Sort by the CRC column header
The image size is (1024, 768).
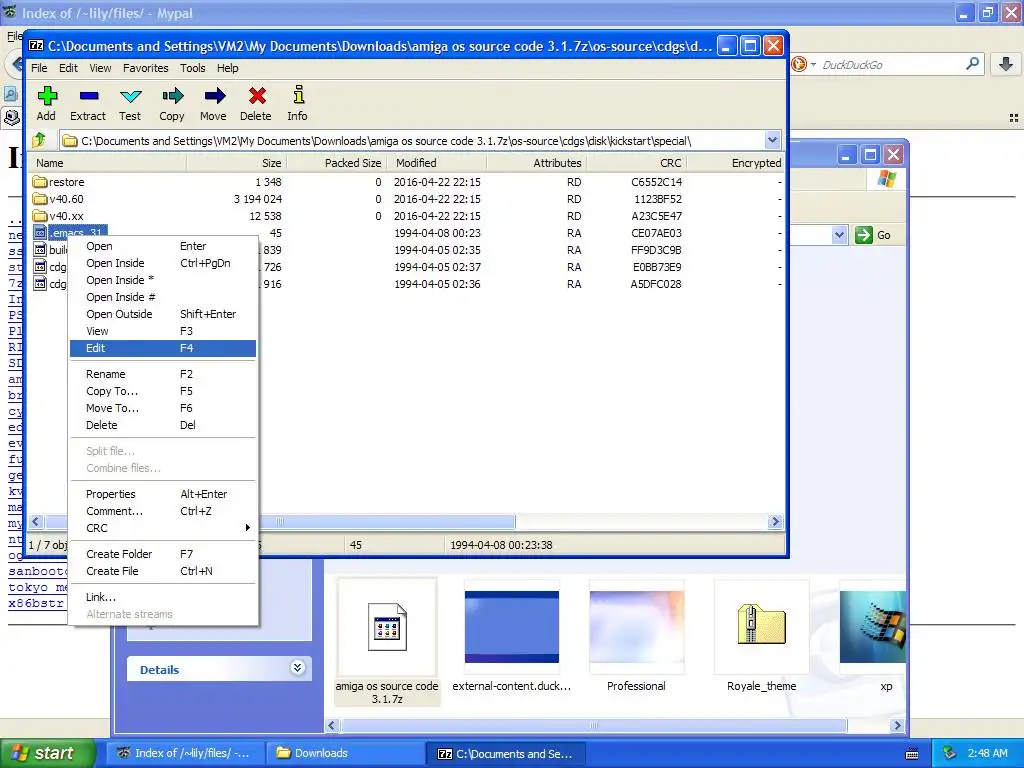[636, 163]
